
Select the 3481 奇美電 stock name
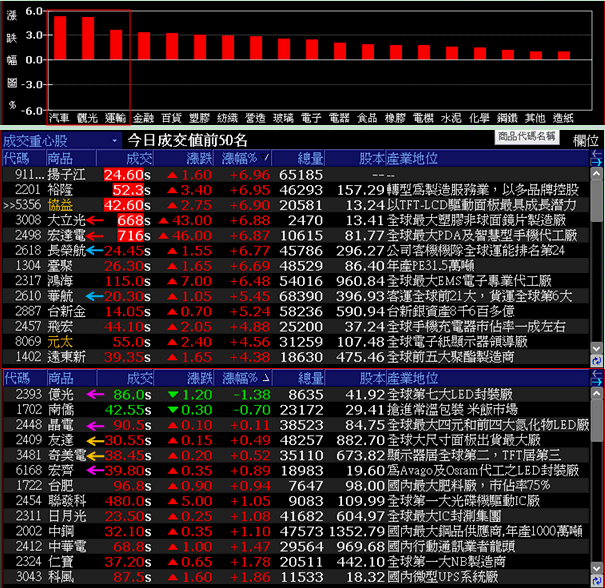pos(67,455)
